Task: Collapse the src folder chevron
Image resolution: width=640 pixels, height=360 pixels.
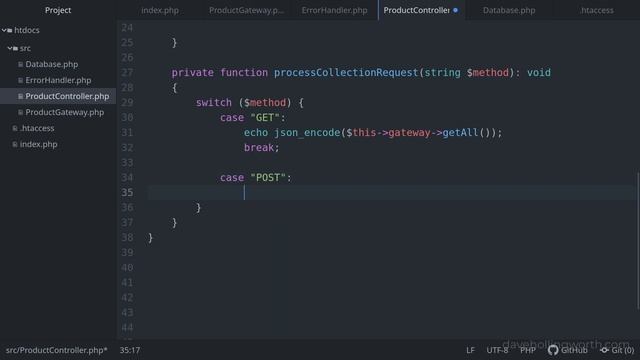Action: click(9, 48)
